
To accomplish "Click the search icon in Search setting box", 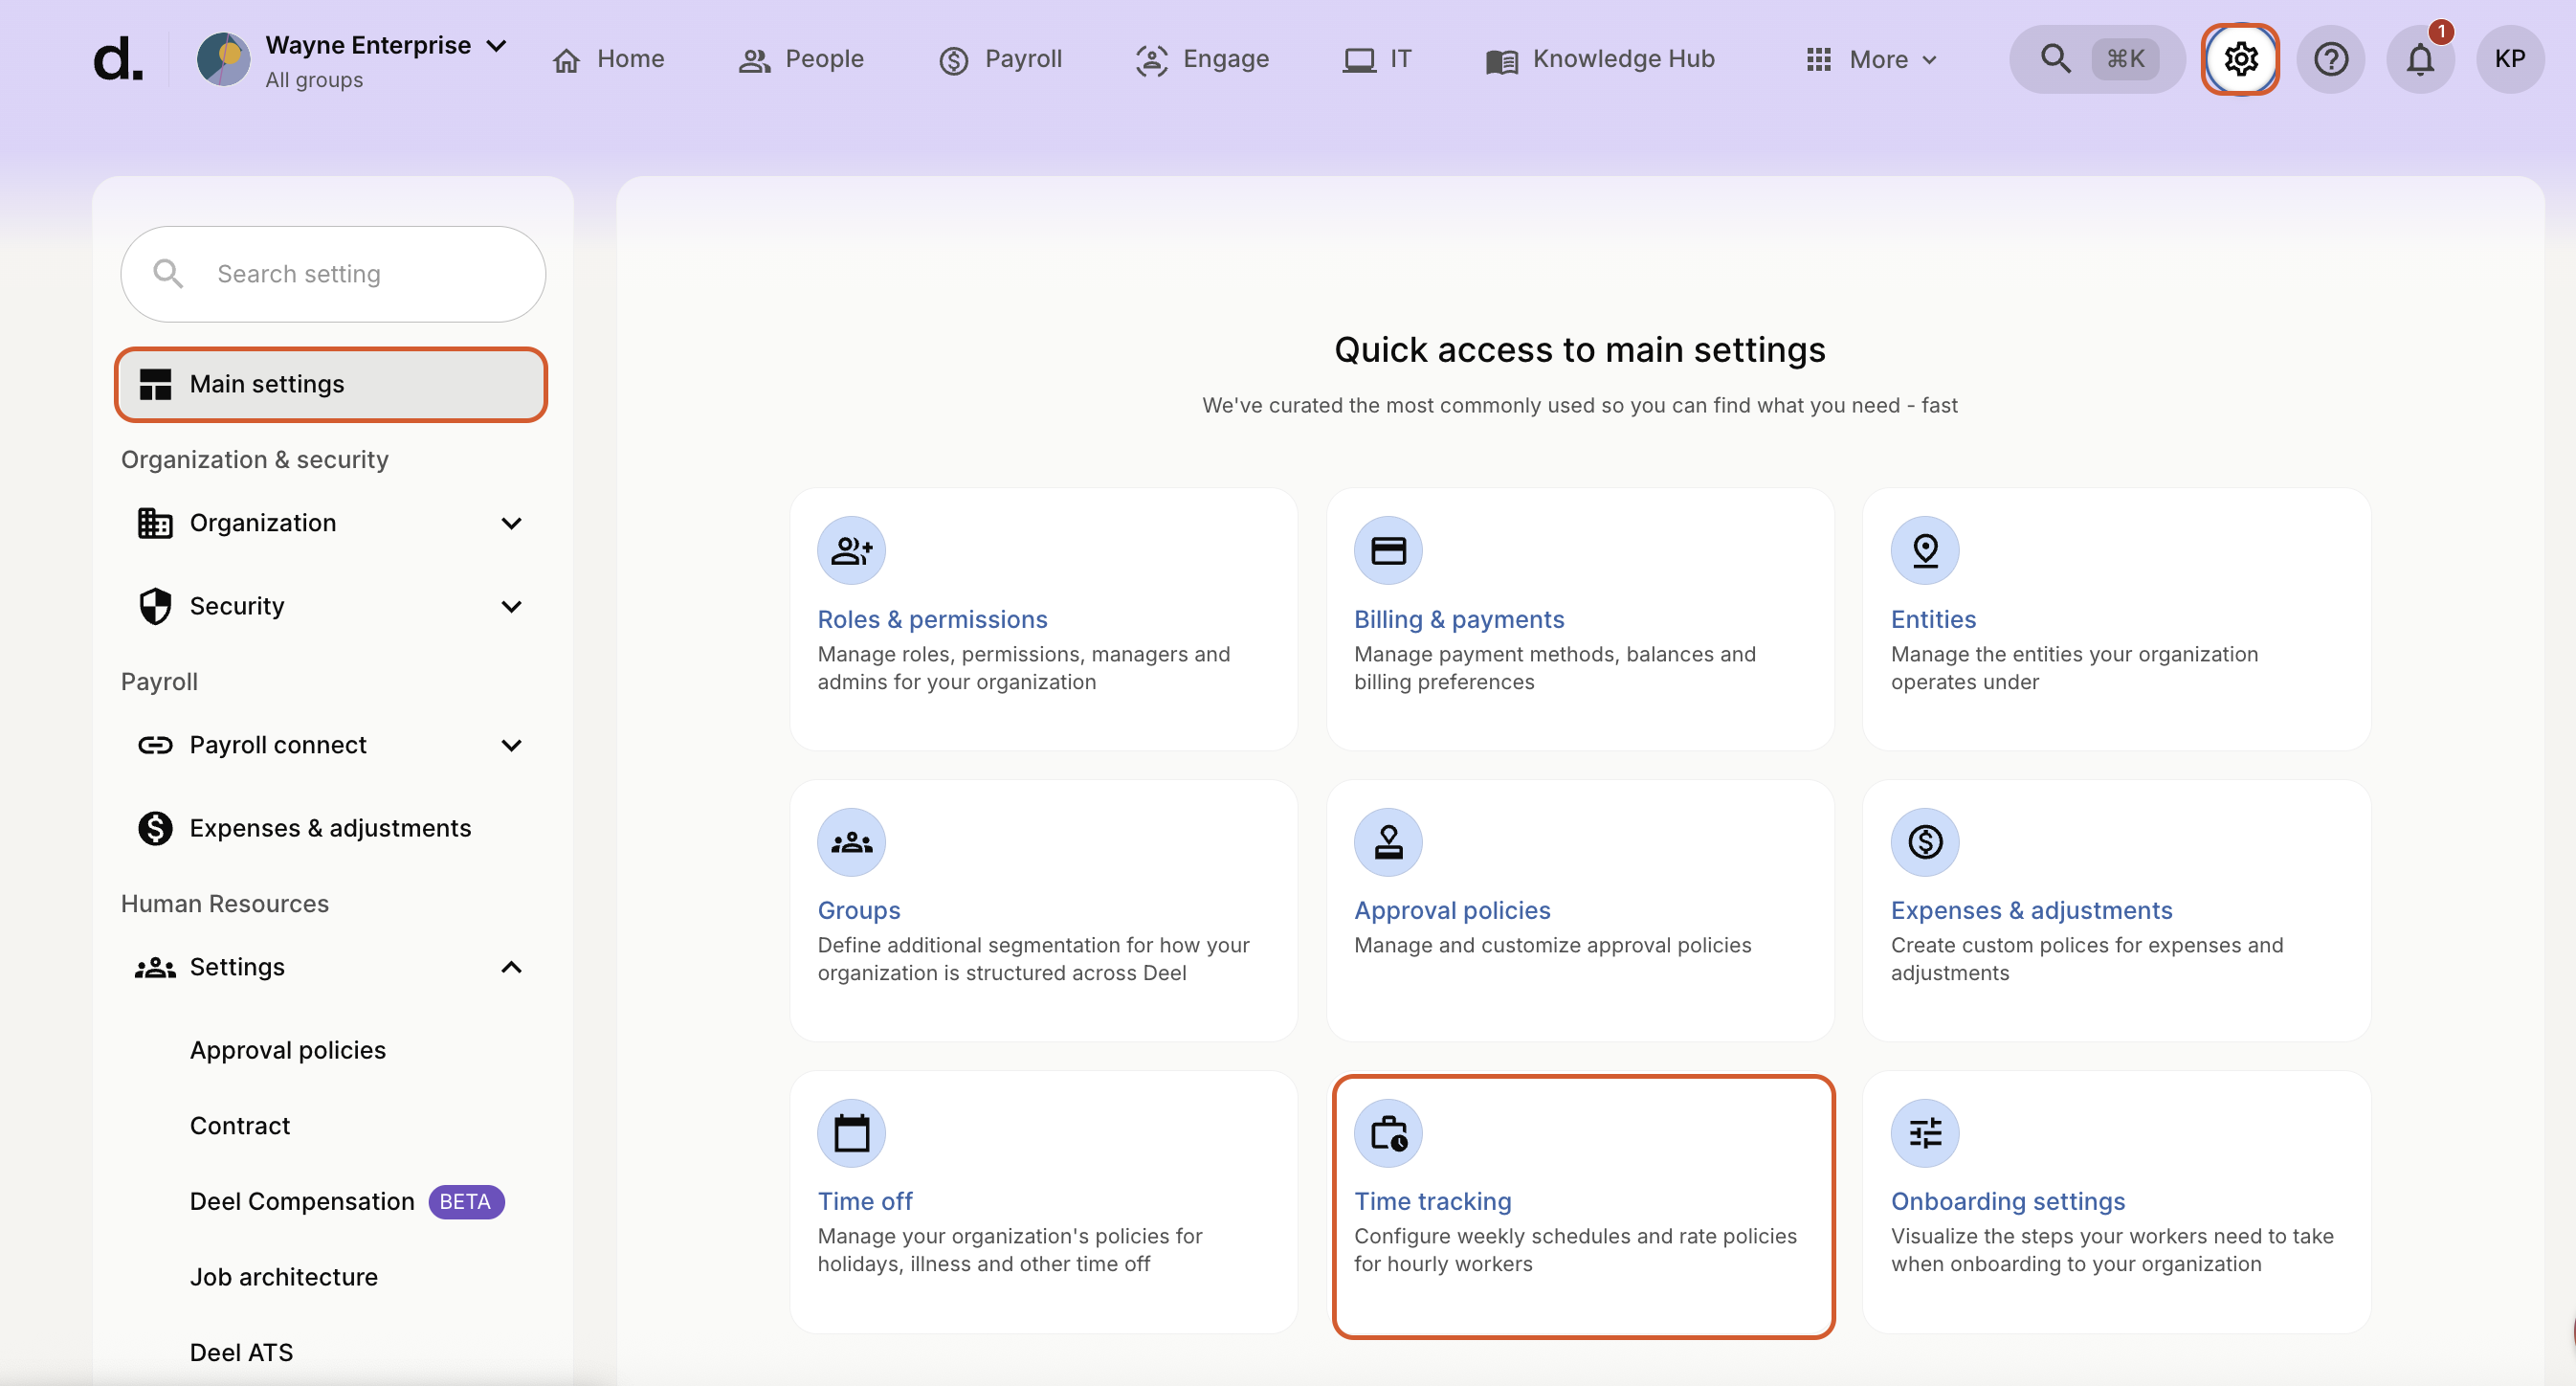I will [168, 274].
